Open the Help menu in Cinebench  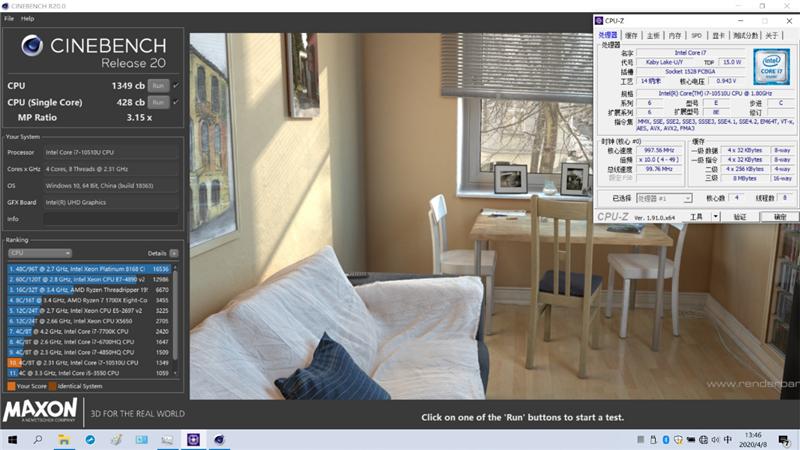pos(27,18)
